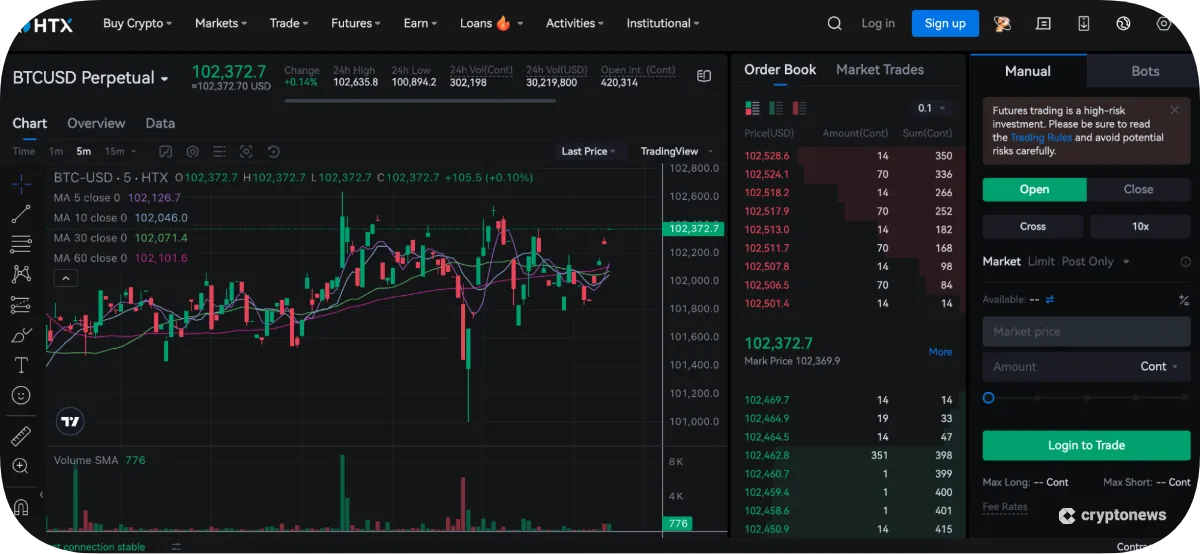This screenshot has height=554, width=1200.
Task: Dismiss the futures risk warning
Action: 1175,110
